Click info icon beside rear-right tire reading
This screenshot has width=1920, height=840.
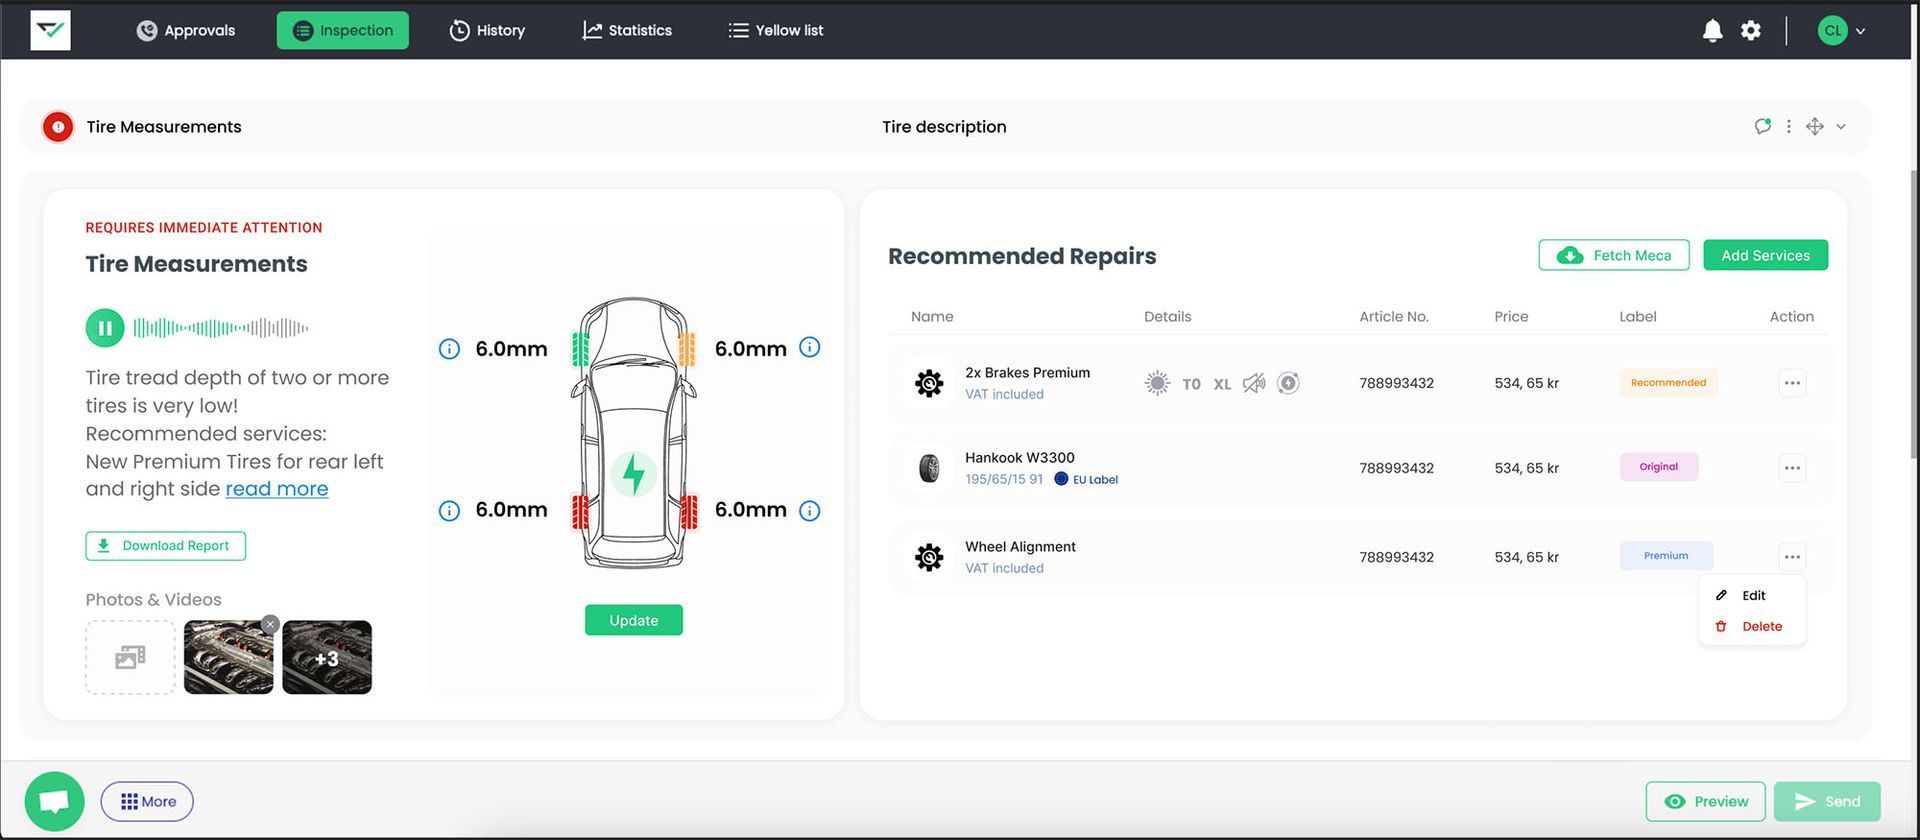coord(810,511)
